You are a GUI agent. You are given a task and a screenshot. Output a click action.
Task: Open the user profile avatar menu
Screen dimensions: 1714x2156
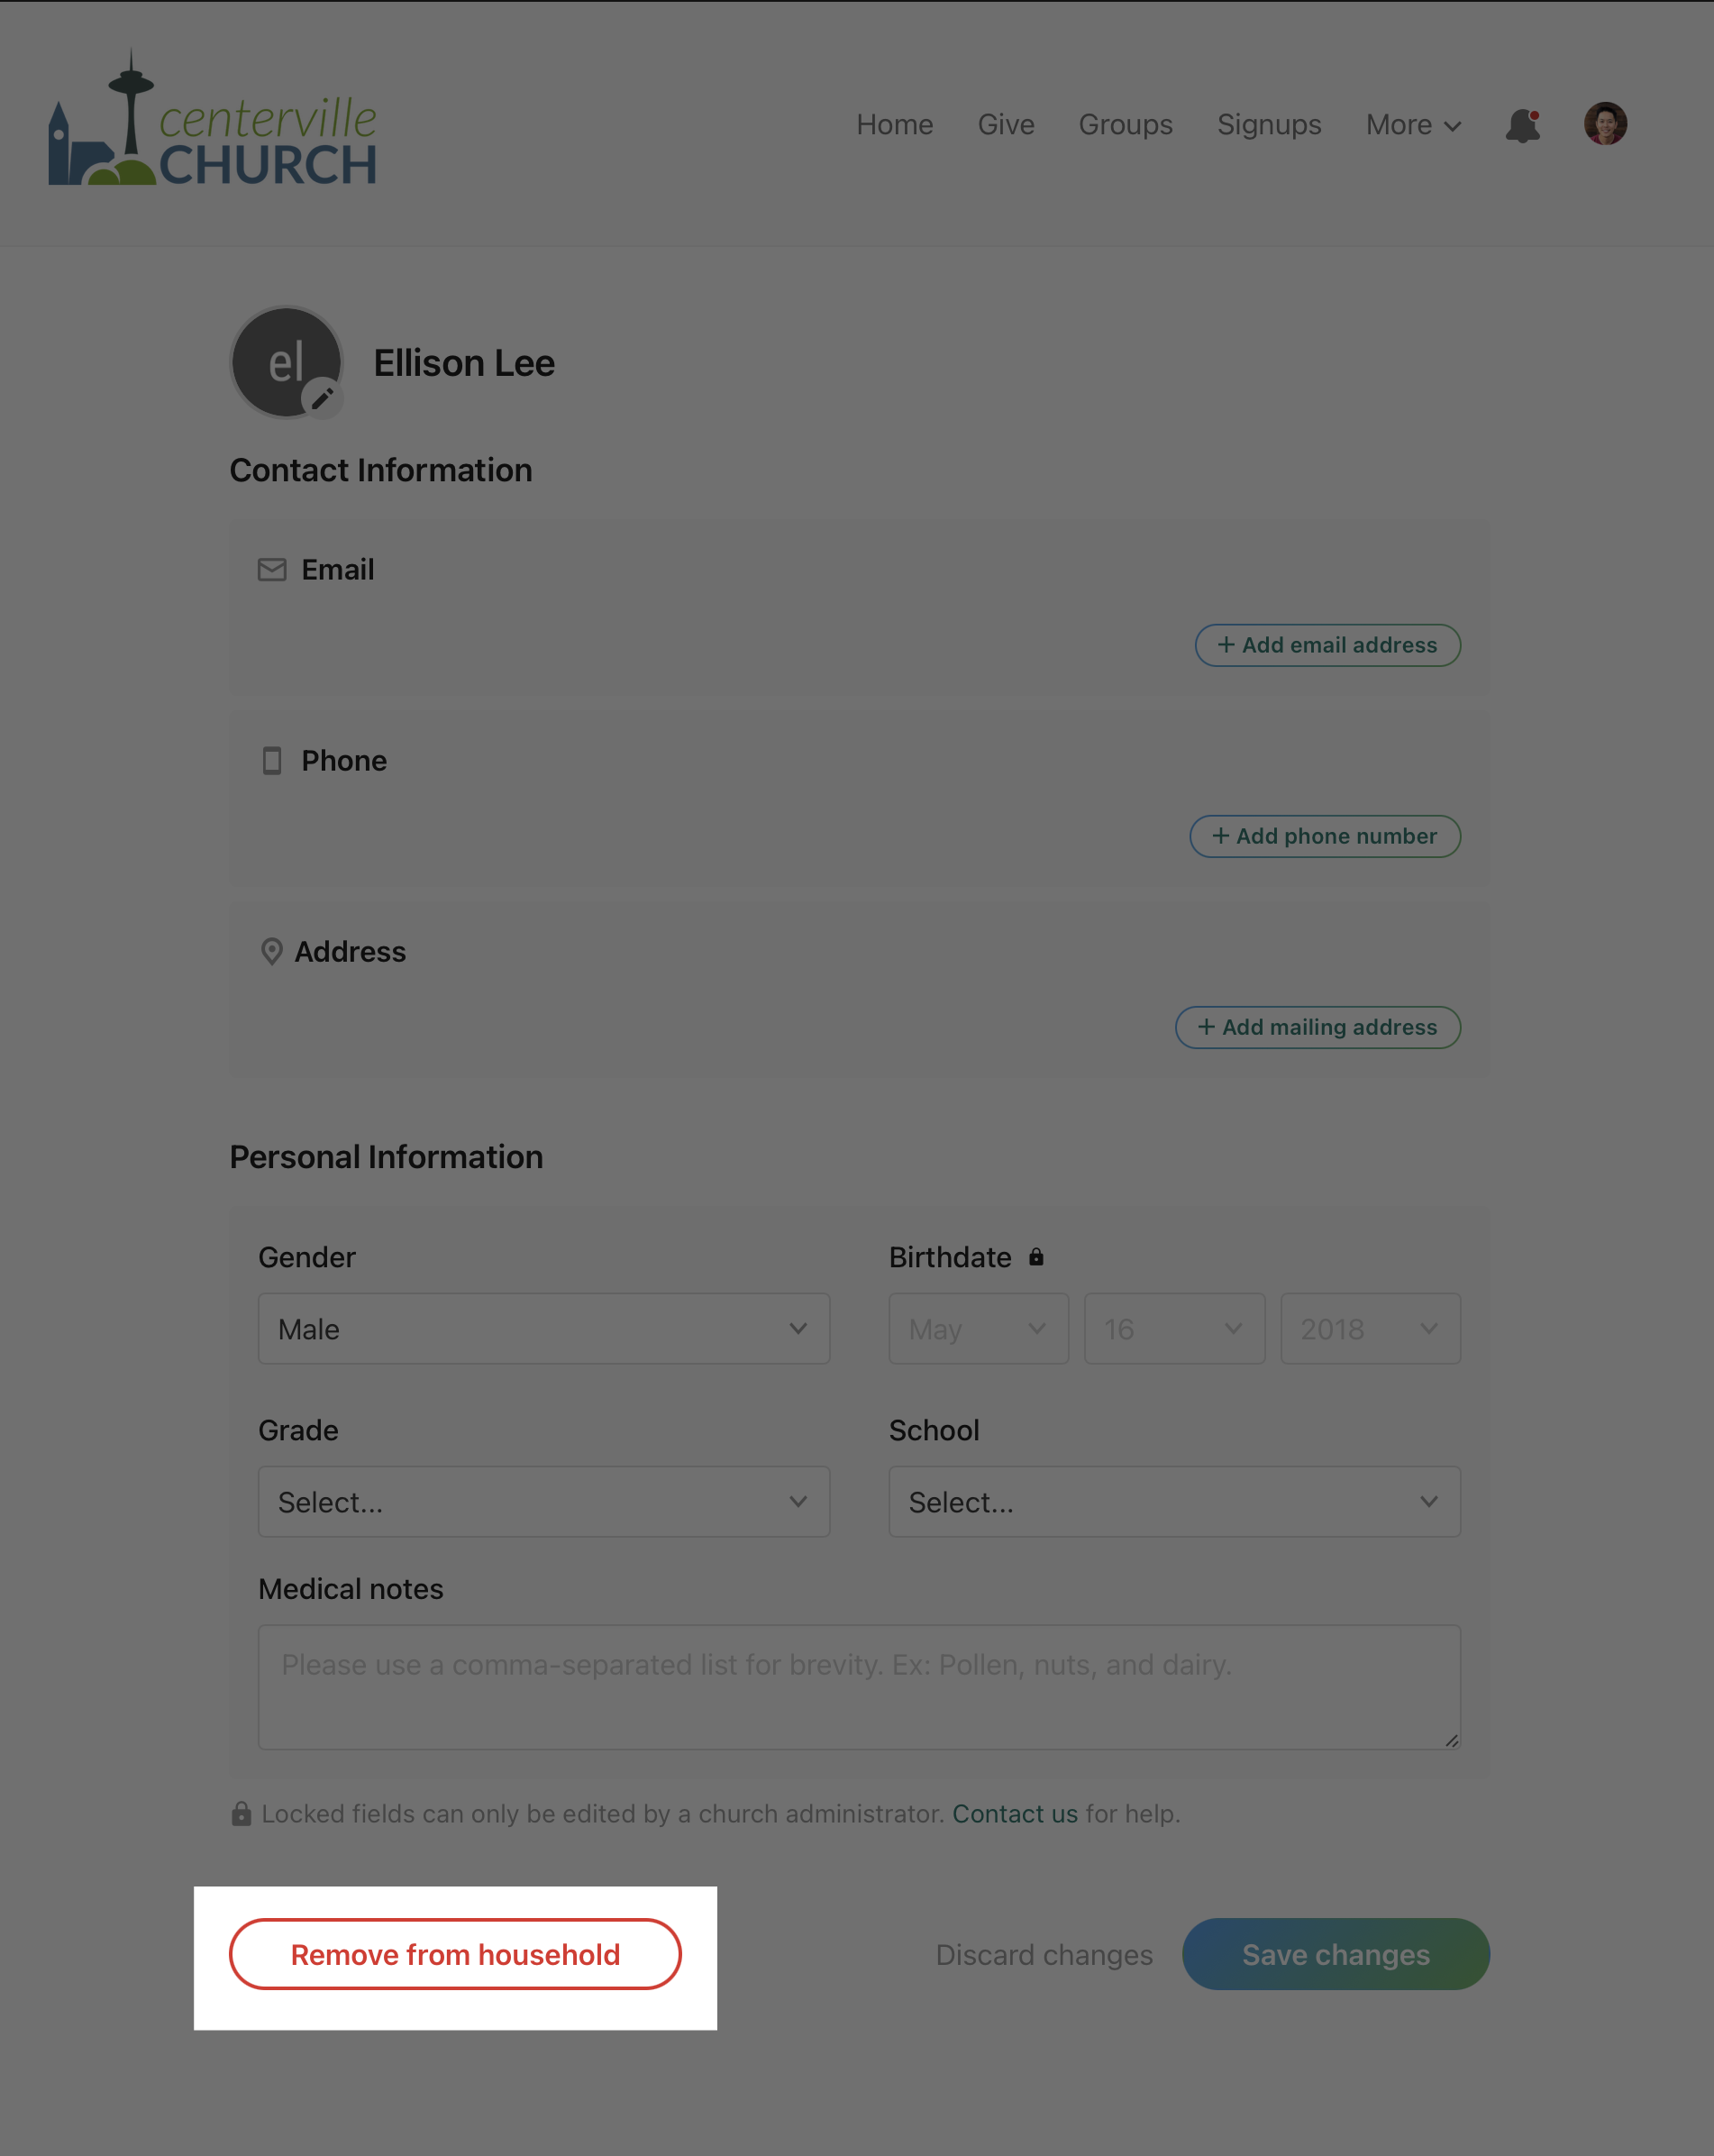(x=1604, y=124)
